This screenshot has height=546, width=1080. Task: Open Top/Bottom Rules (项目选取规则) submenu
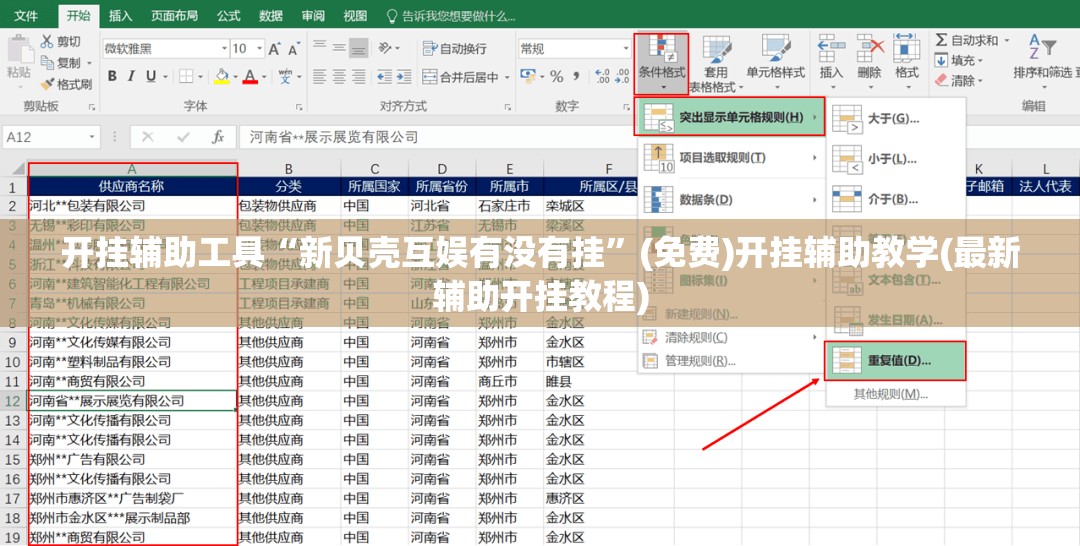tap(730, 158)
